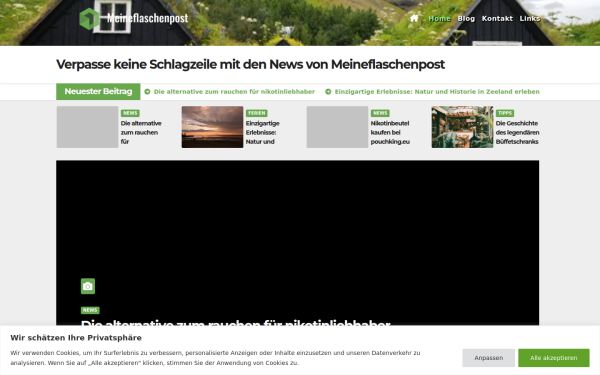Click NEWS tag on large featured post
This screenshot has width=600, height=375.
(x=90, y=310)
